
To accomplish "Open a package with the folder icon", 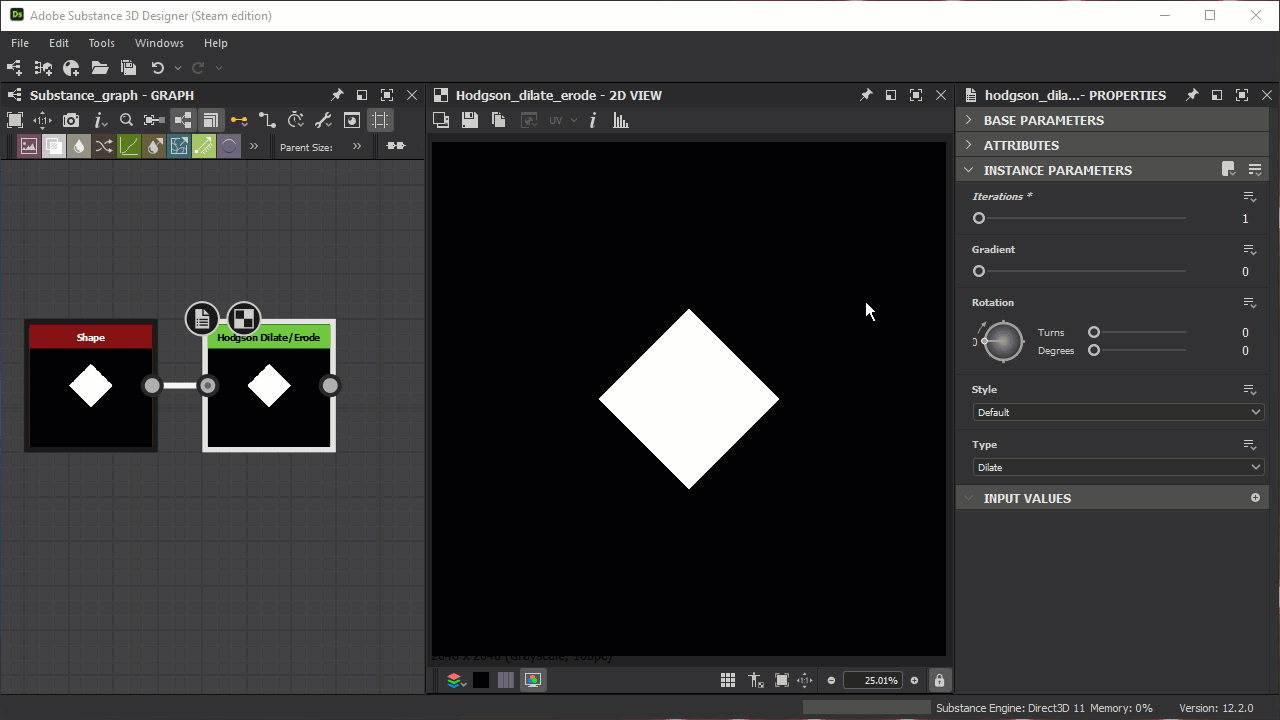I will [x=100, y=68].
